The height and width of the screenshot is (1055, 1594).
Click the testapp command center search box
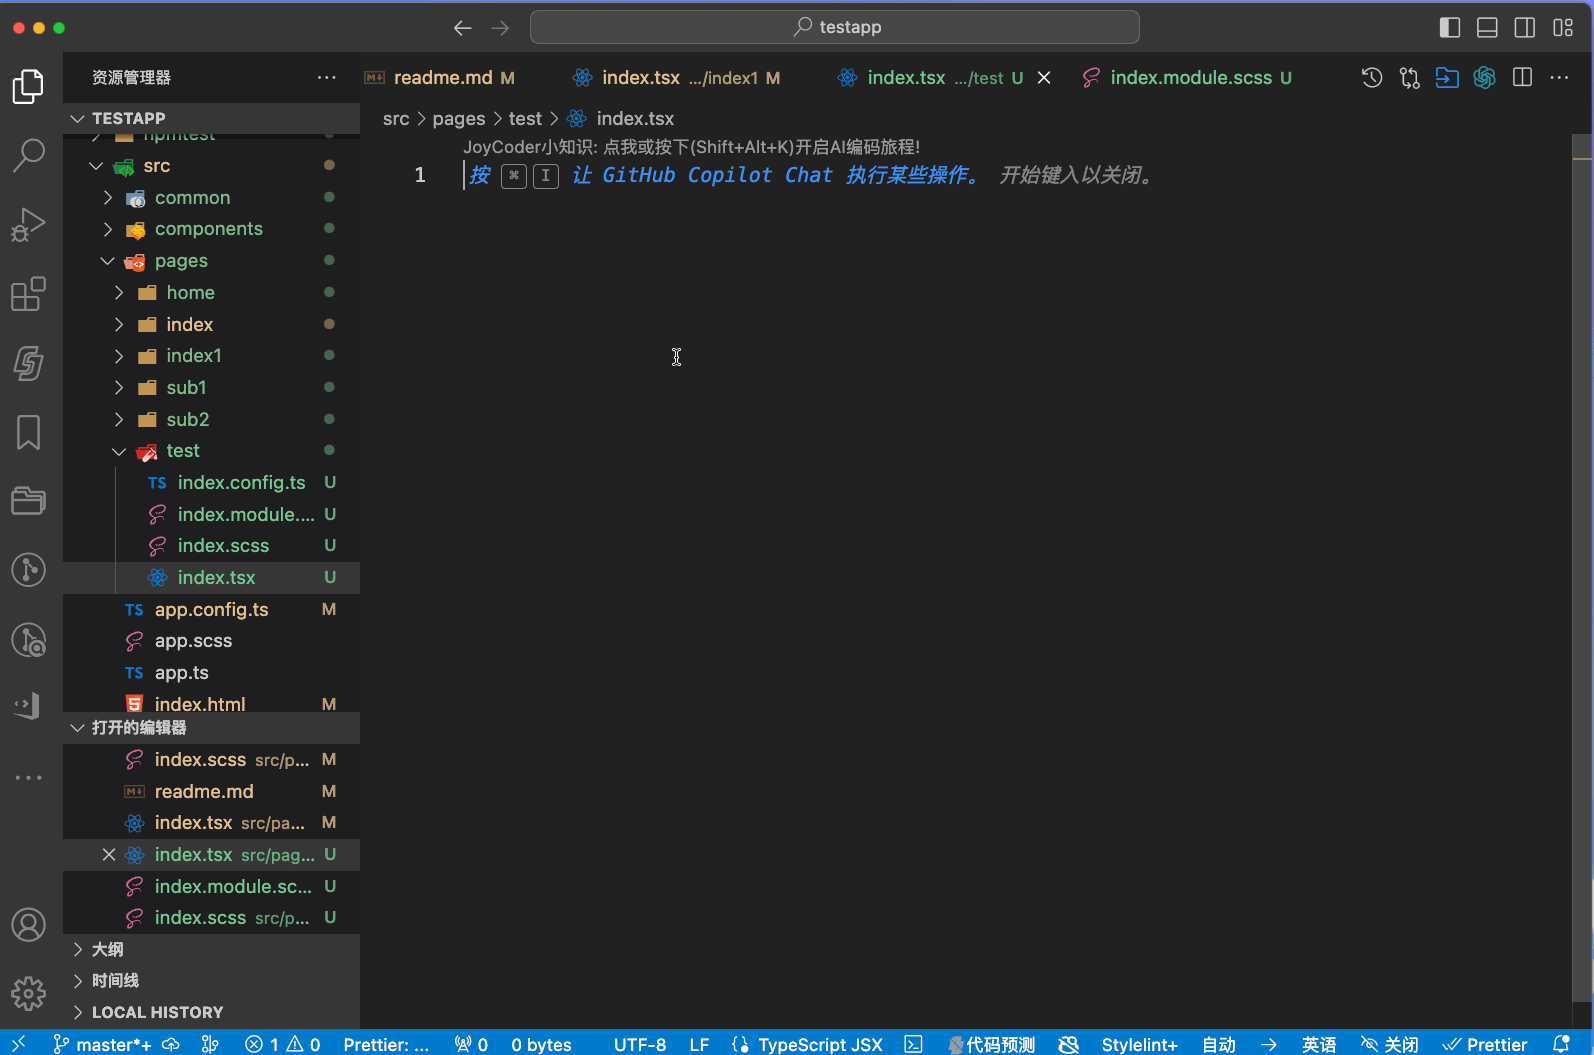coord(835,27)
